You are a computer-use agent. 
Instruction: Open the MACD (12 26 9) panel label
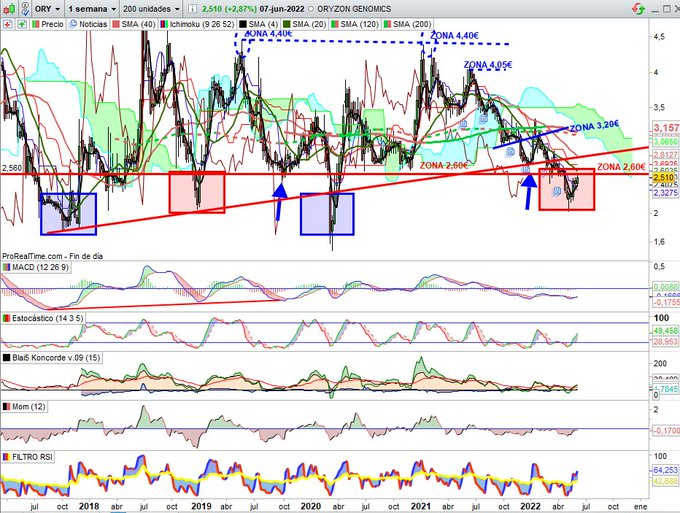coord(36,267)
